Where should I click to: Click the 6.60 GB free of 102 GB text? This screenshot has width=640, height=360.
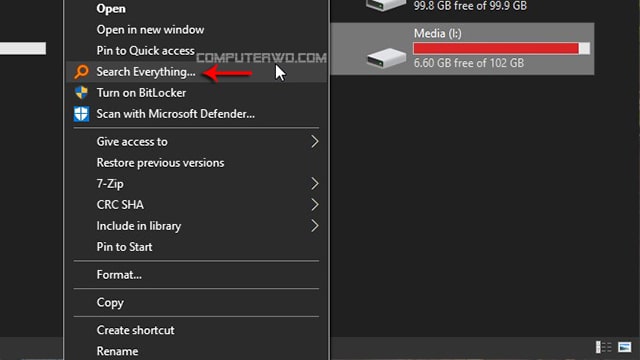tap(469, 63)
